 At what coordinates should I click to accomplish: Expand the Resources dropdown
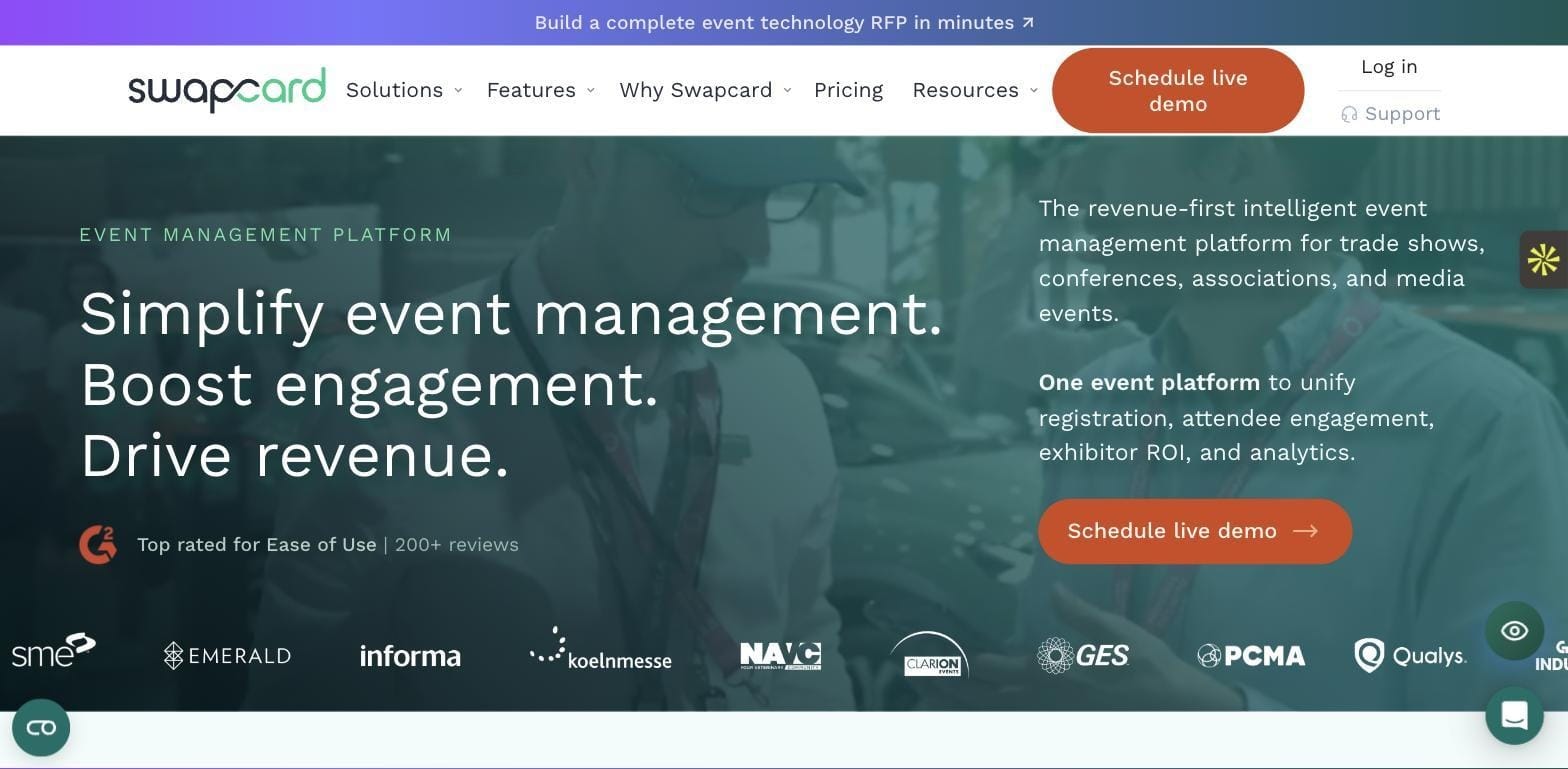click(x=975, y=90)
